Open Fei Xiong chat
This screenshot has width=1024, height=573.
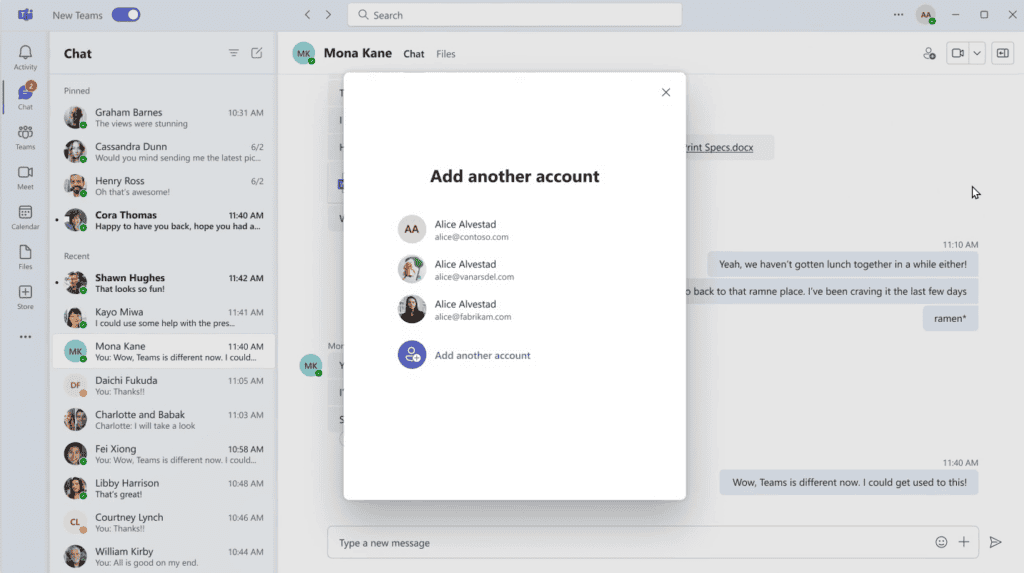(163, 454)
